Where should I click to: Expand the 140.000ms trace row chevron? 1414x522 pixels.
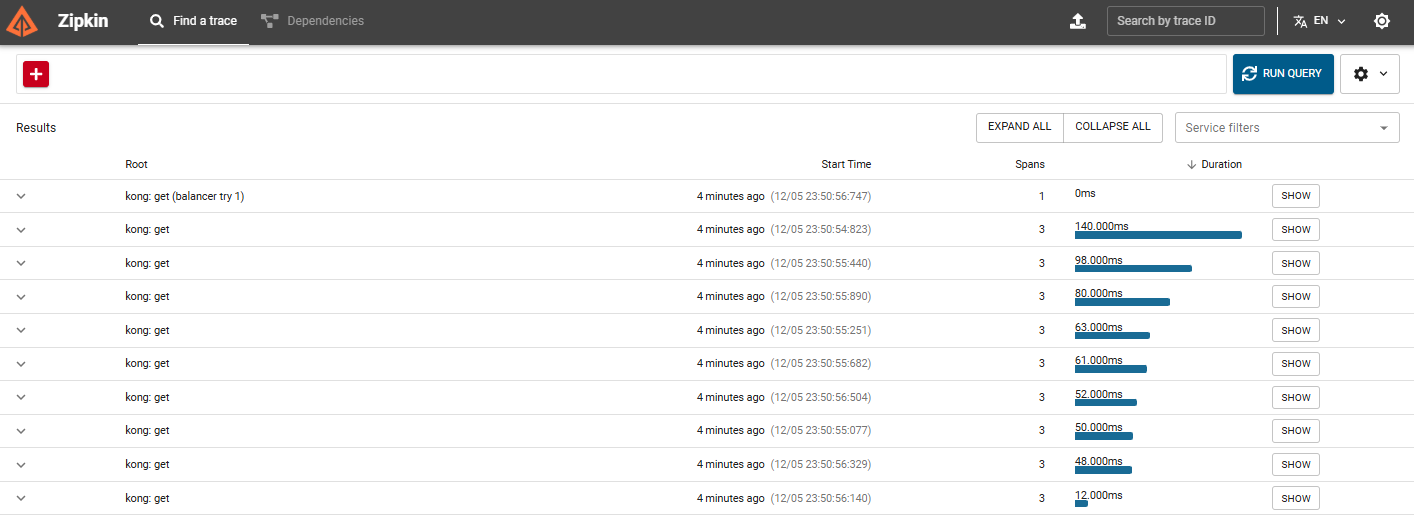21,230
